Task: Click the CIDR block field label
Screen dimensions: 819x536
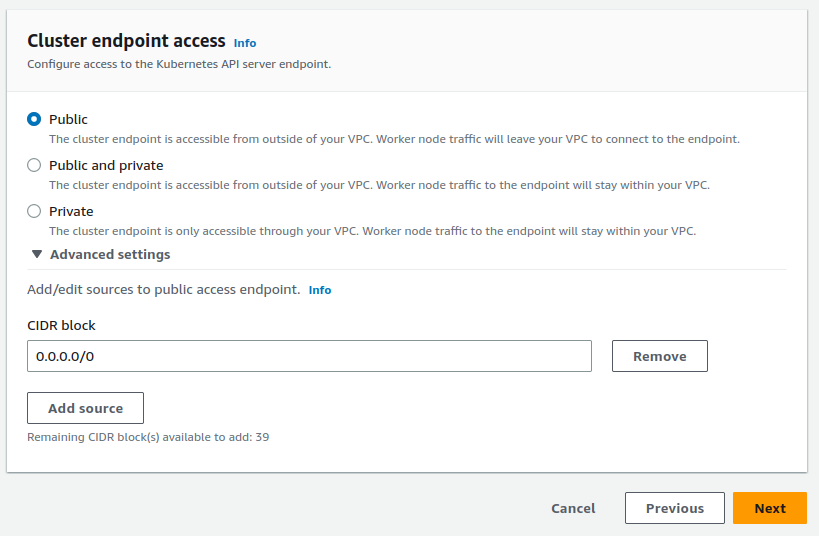Action: 62,325
